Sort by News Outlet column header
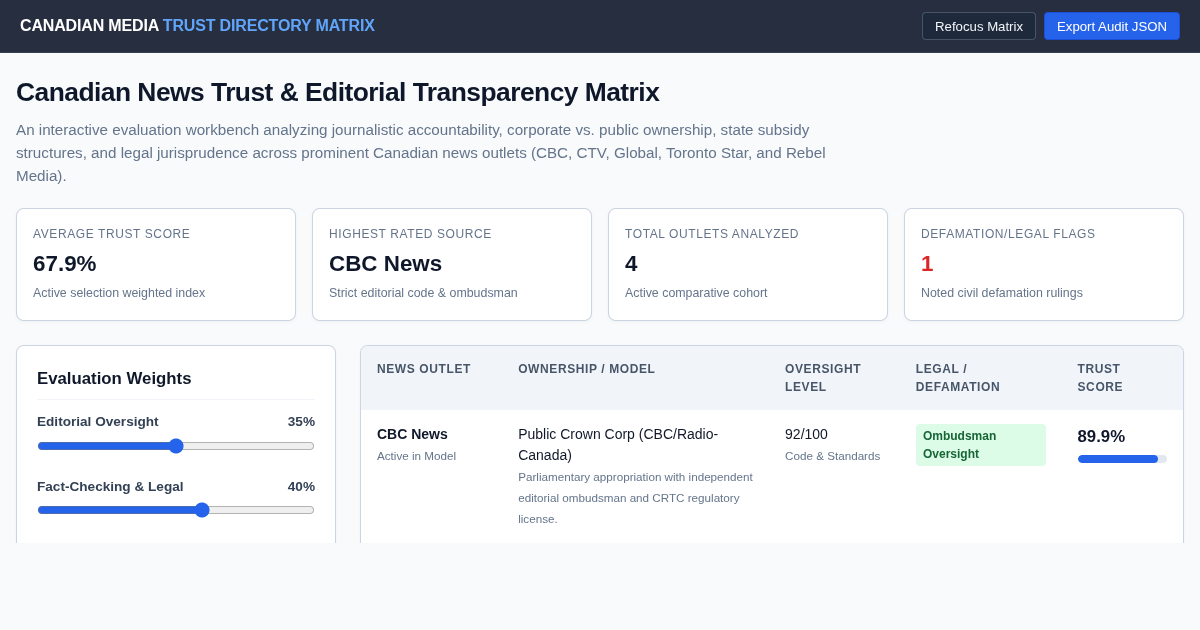Screen dimensions: 1200x630 [x=424, y=369]
